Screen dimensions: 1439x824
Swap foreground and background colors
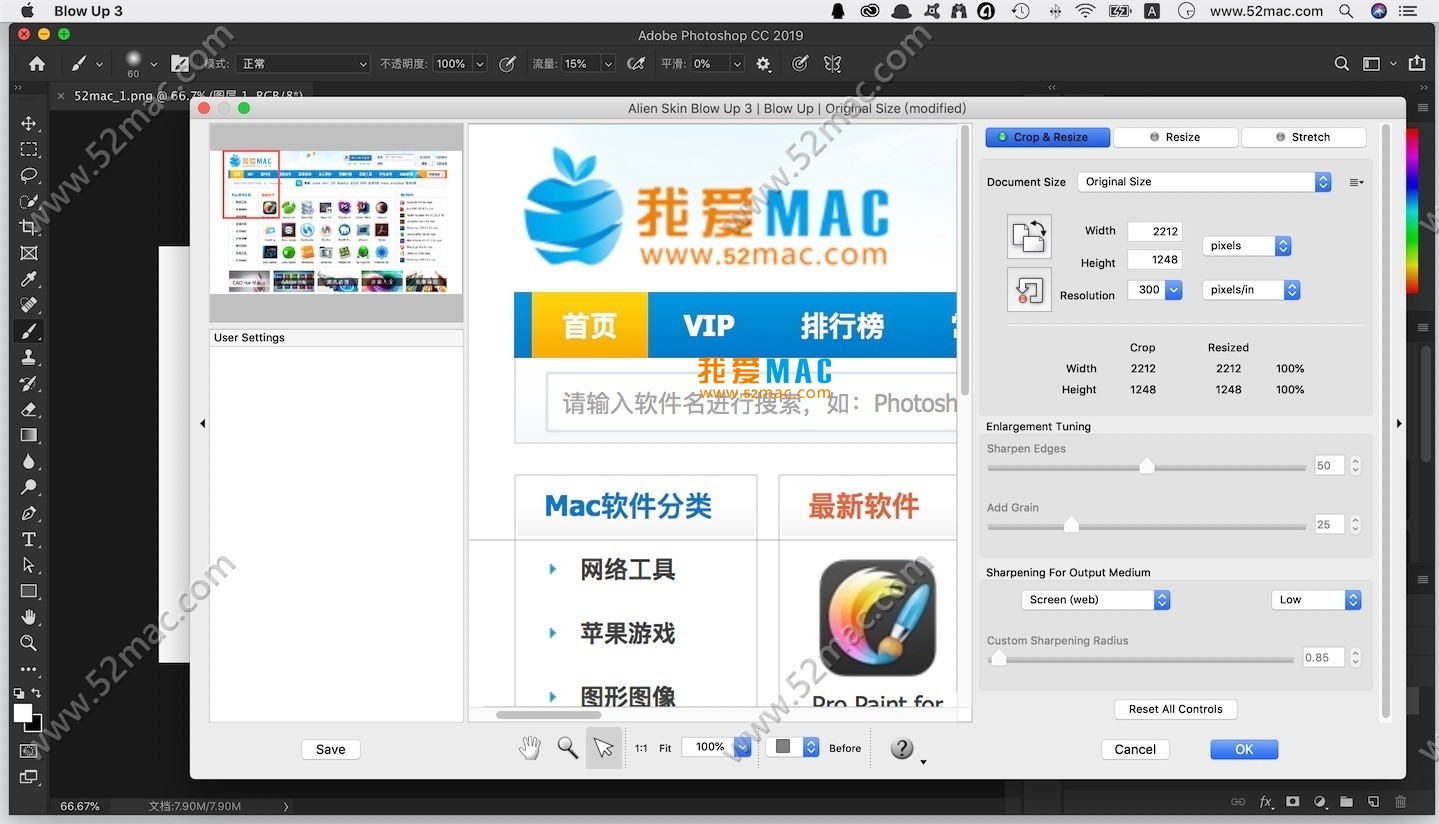point(37,693)
